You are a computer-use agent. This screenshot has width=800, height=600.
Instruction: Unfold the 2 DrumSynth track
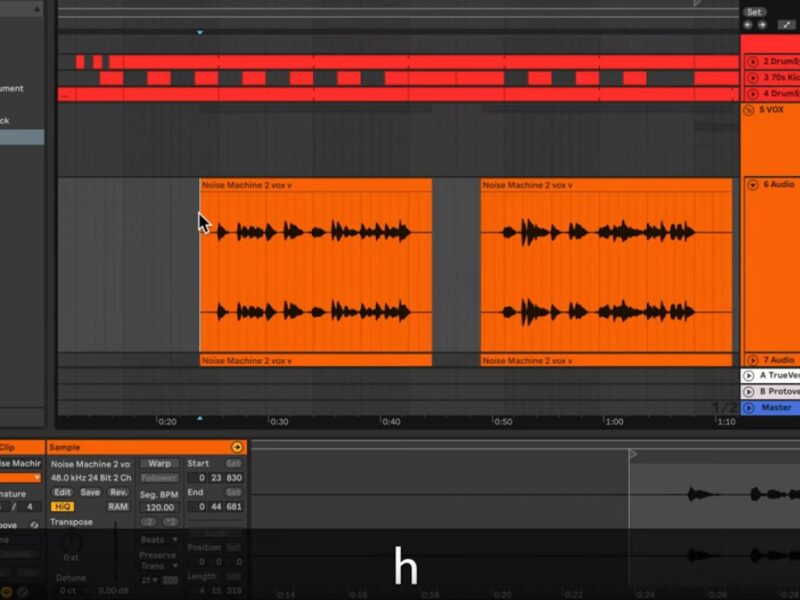(751, 62)
